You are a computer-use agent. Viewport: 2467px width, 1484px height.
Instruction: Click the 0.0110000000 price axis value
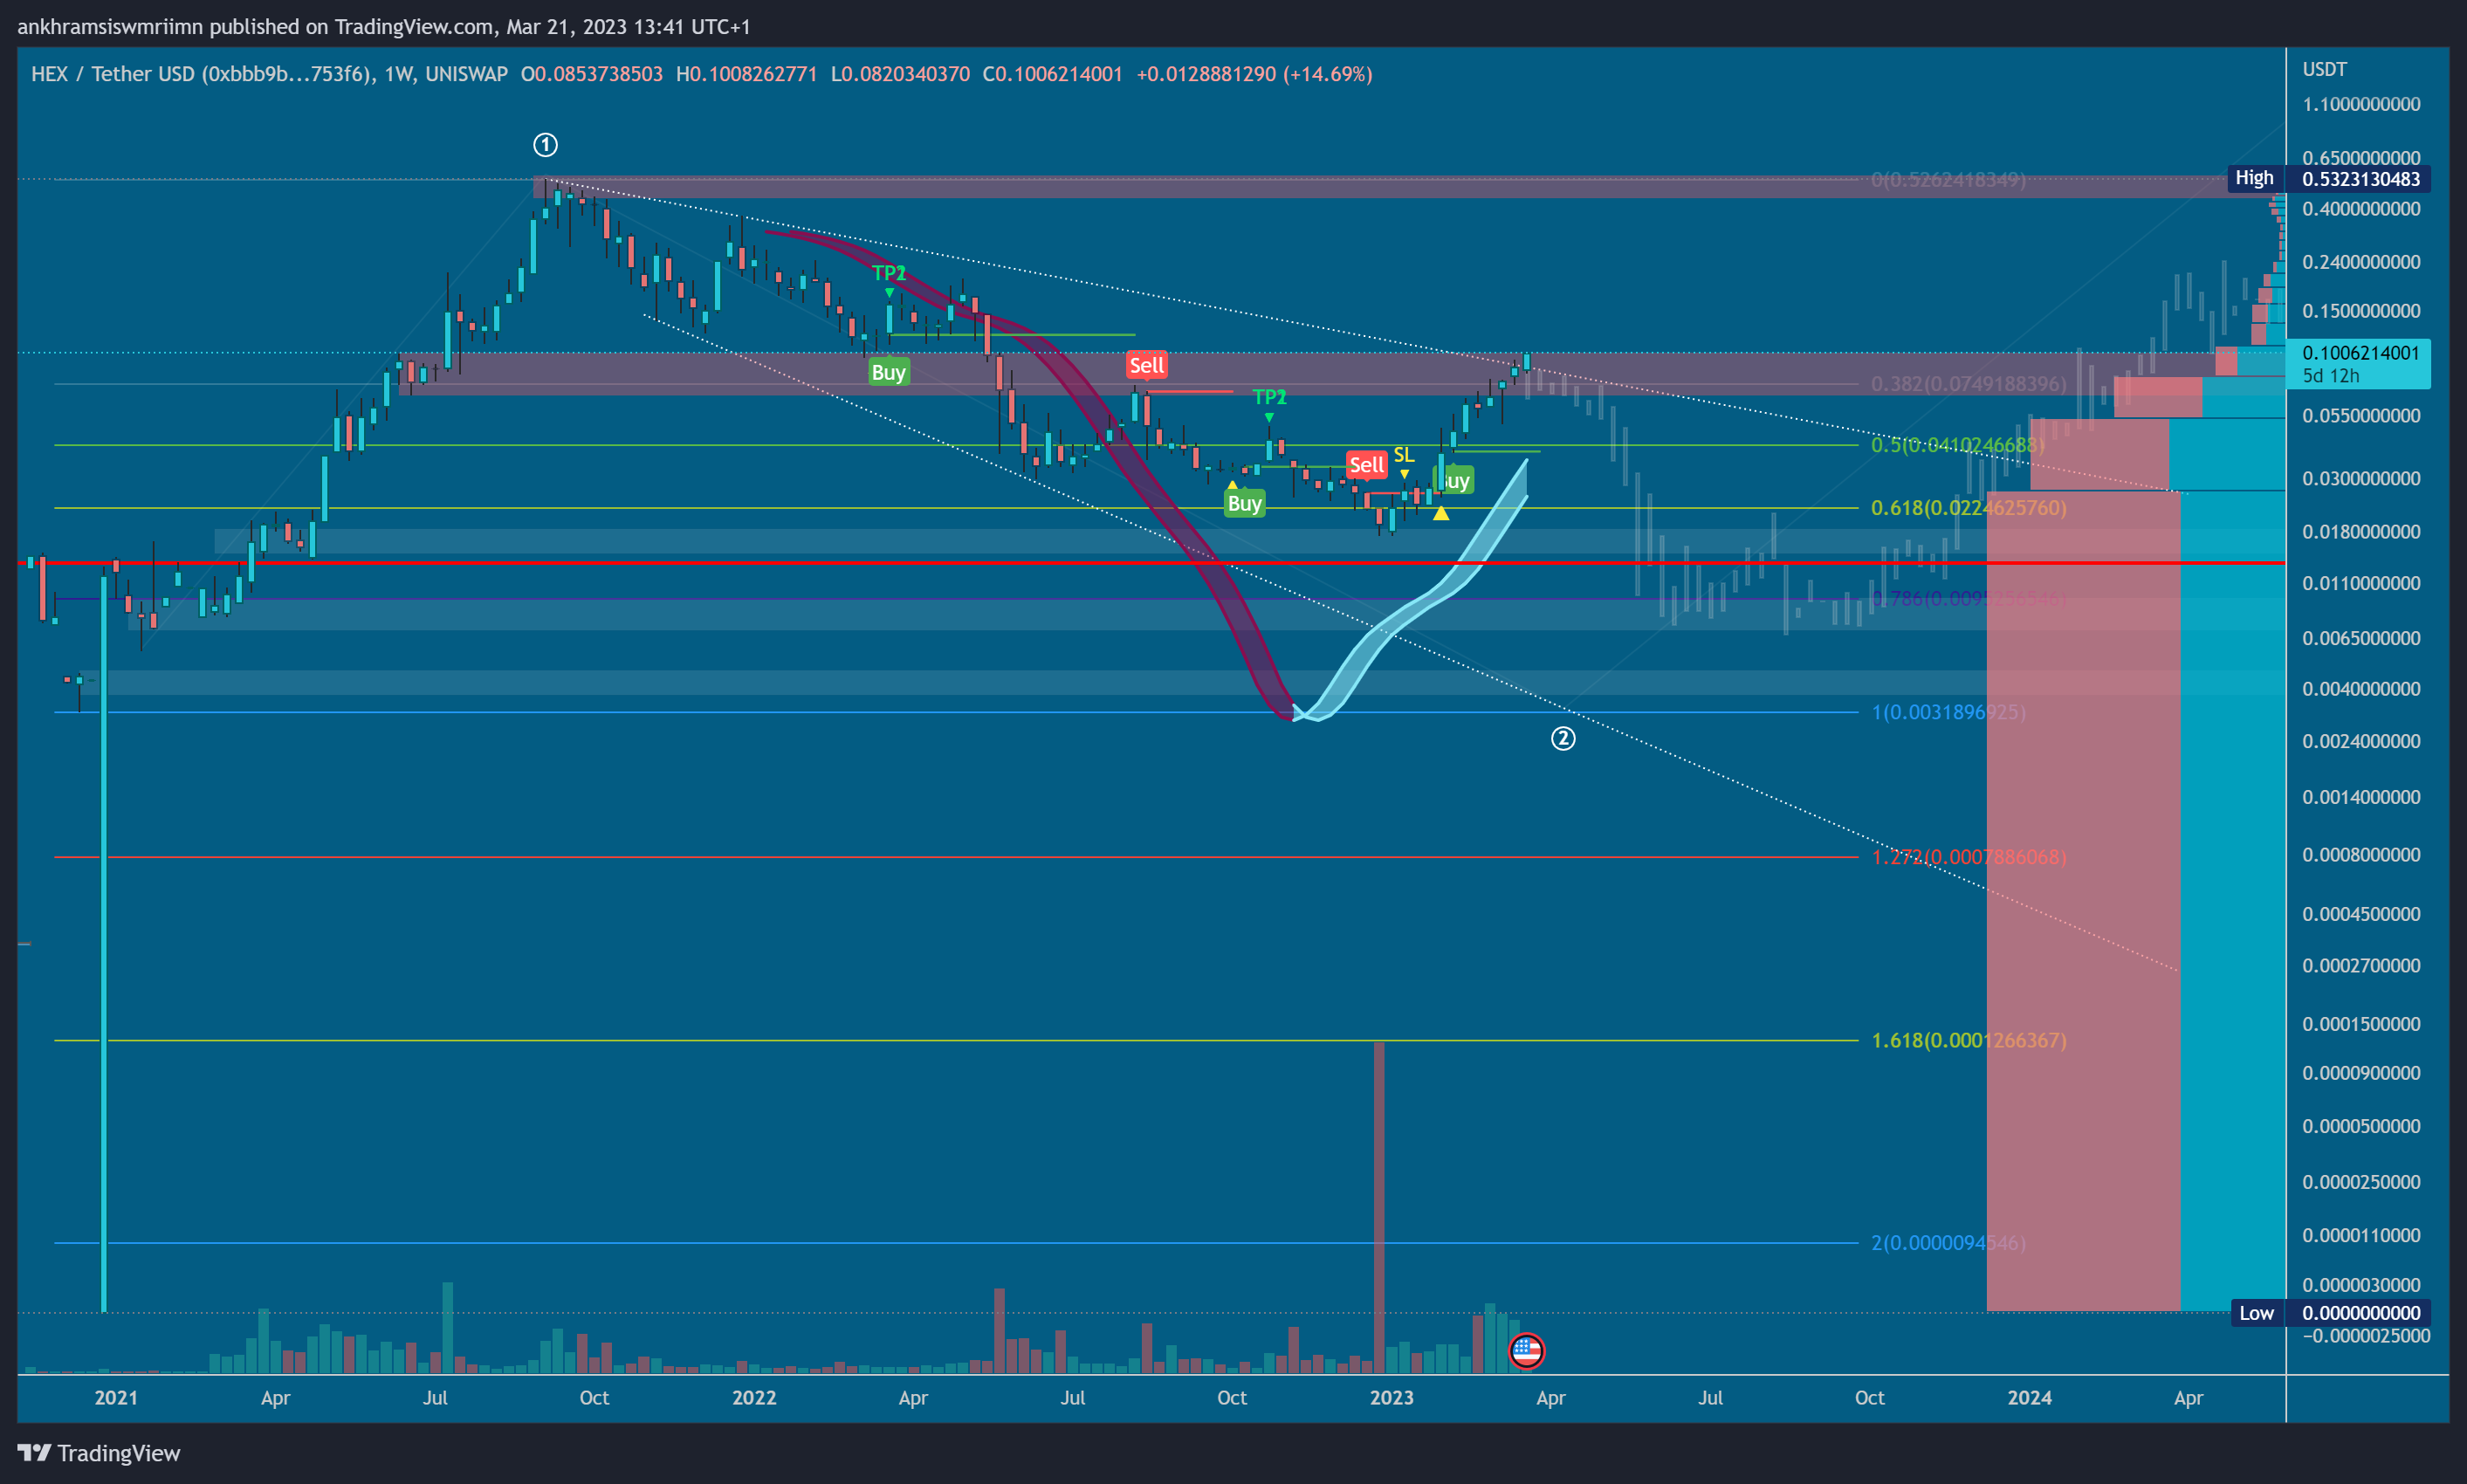tap(2361, 584)
